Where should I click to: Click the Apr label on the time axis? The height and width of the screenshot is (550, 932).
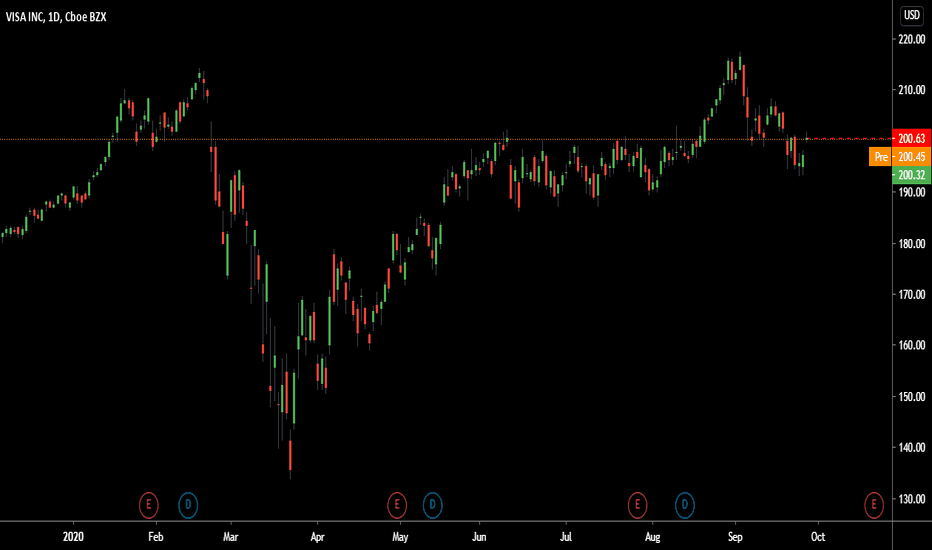[317, 537]
